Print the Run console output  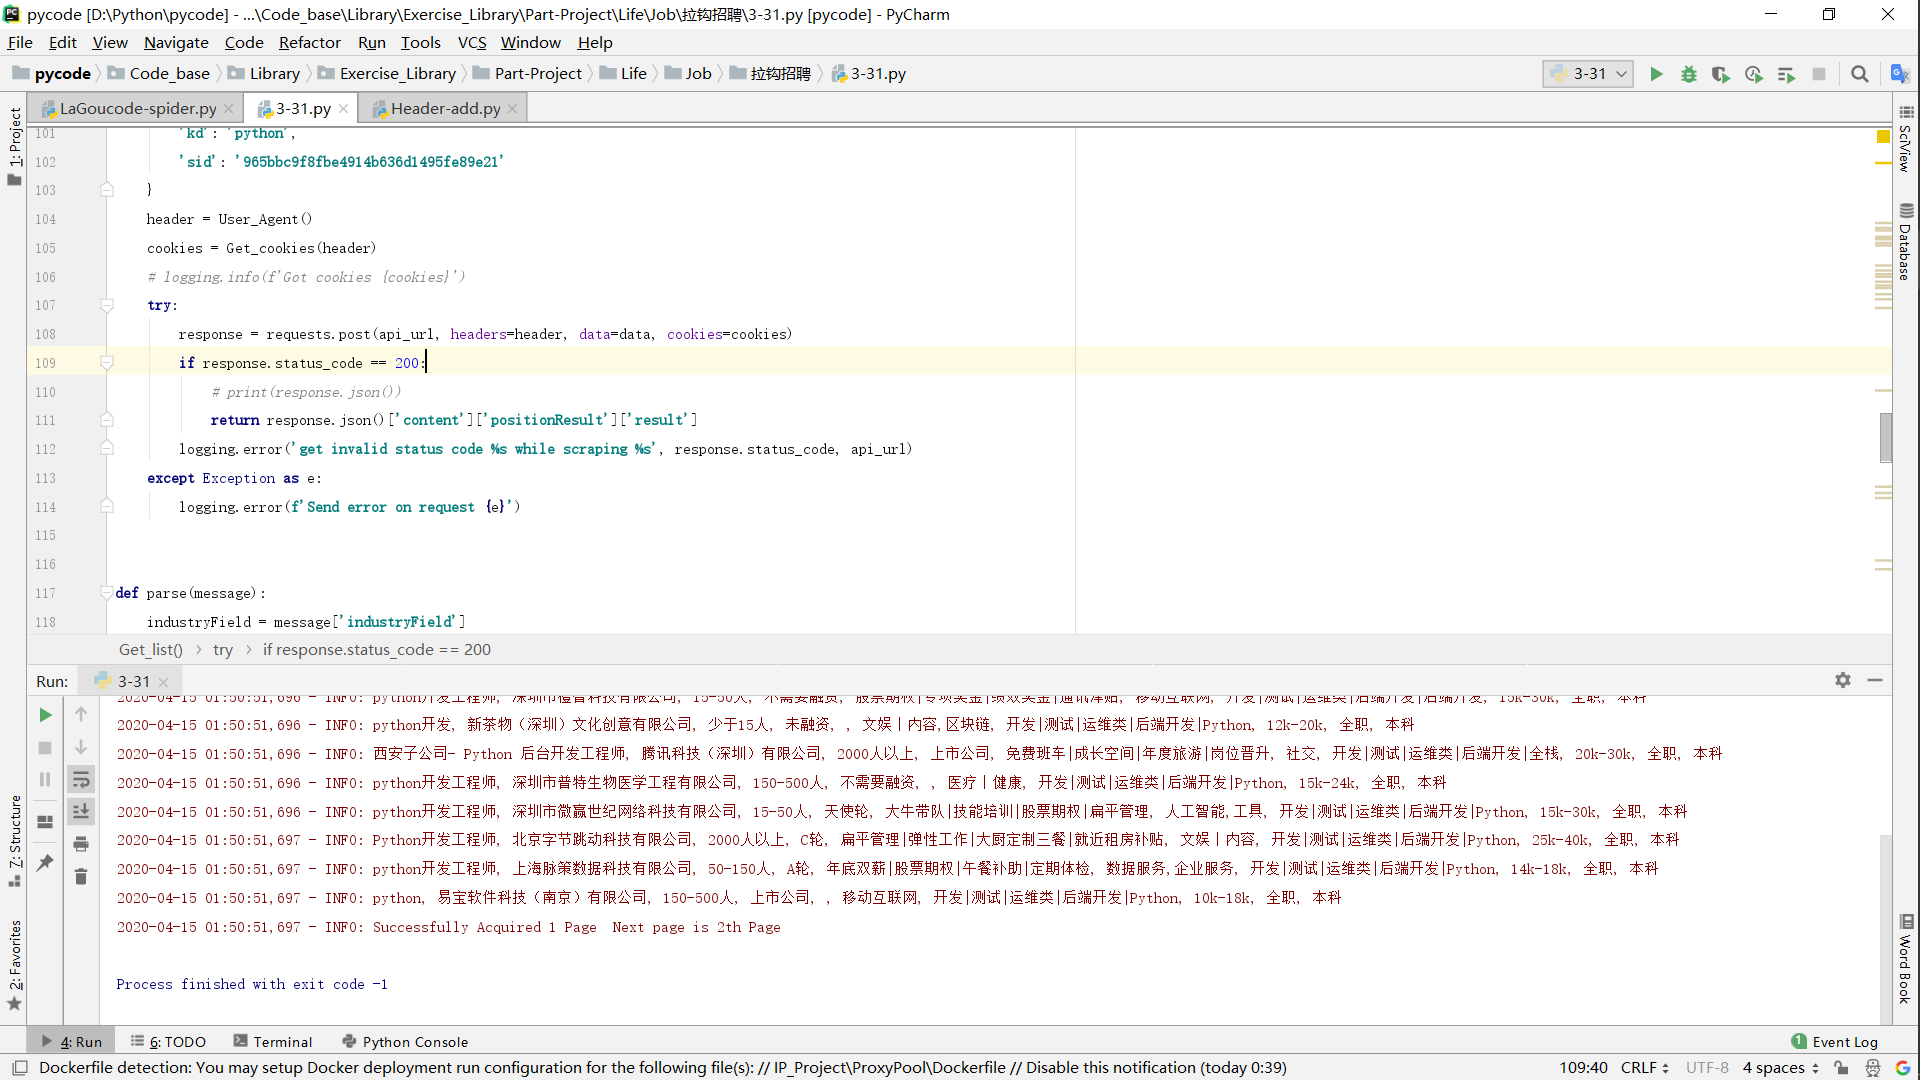pos(81,845)
